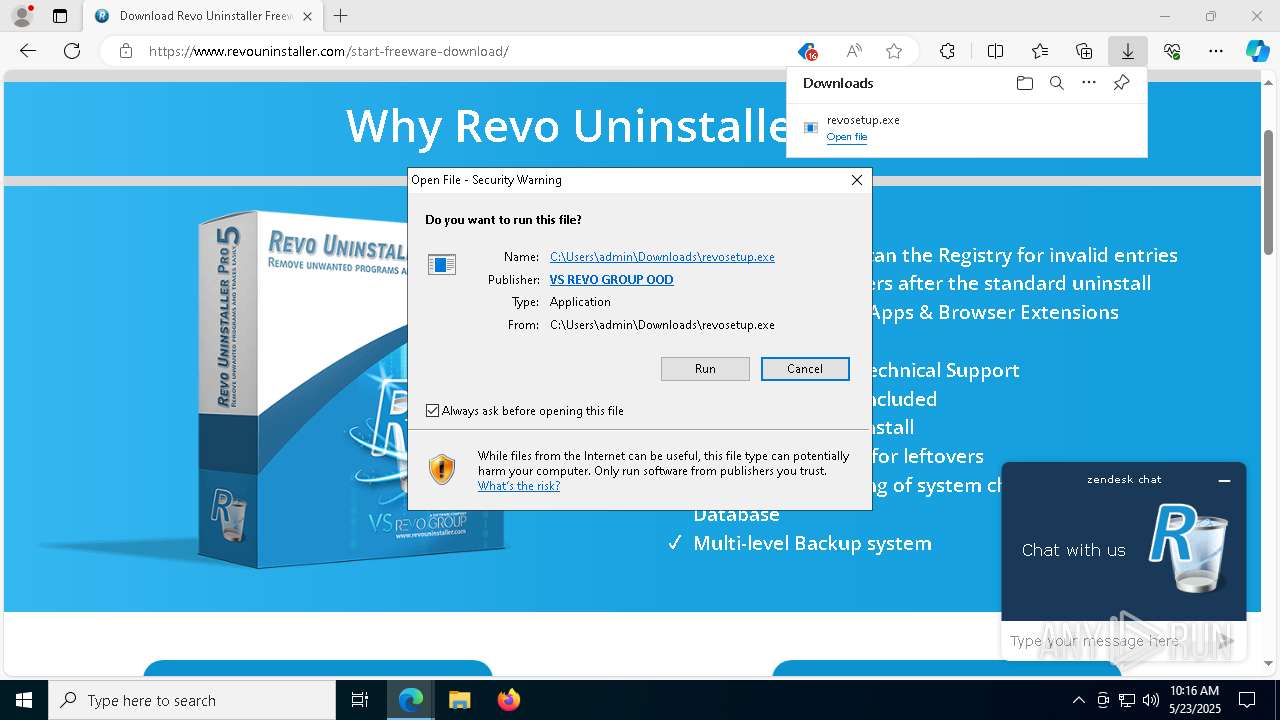
Task: Open volume control in system tray
Action: 1151,700
